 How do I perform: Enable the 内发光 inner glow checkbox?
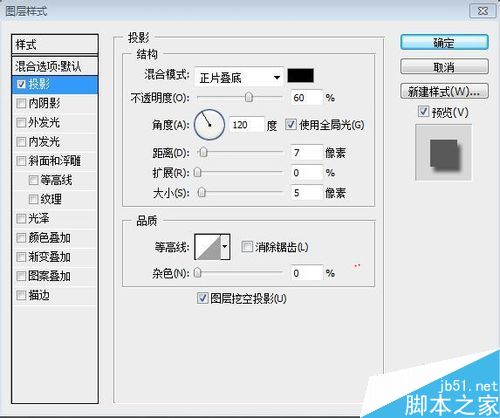pos(21,142)
